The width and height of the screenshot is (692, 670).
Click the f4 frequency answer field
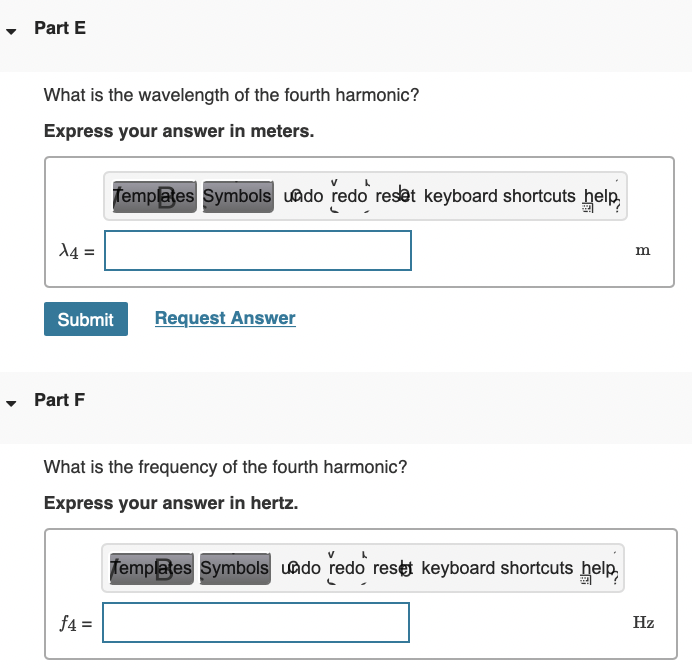point(256,622)
